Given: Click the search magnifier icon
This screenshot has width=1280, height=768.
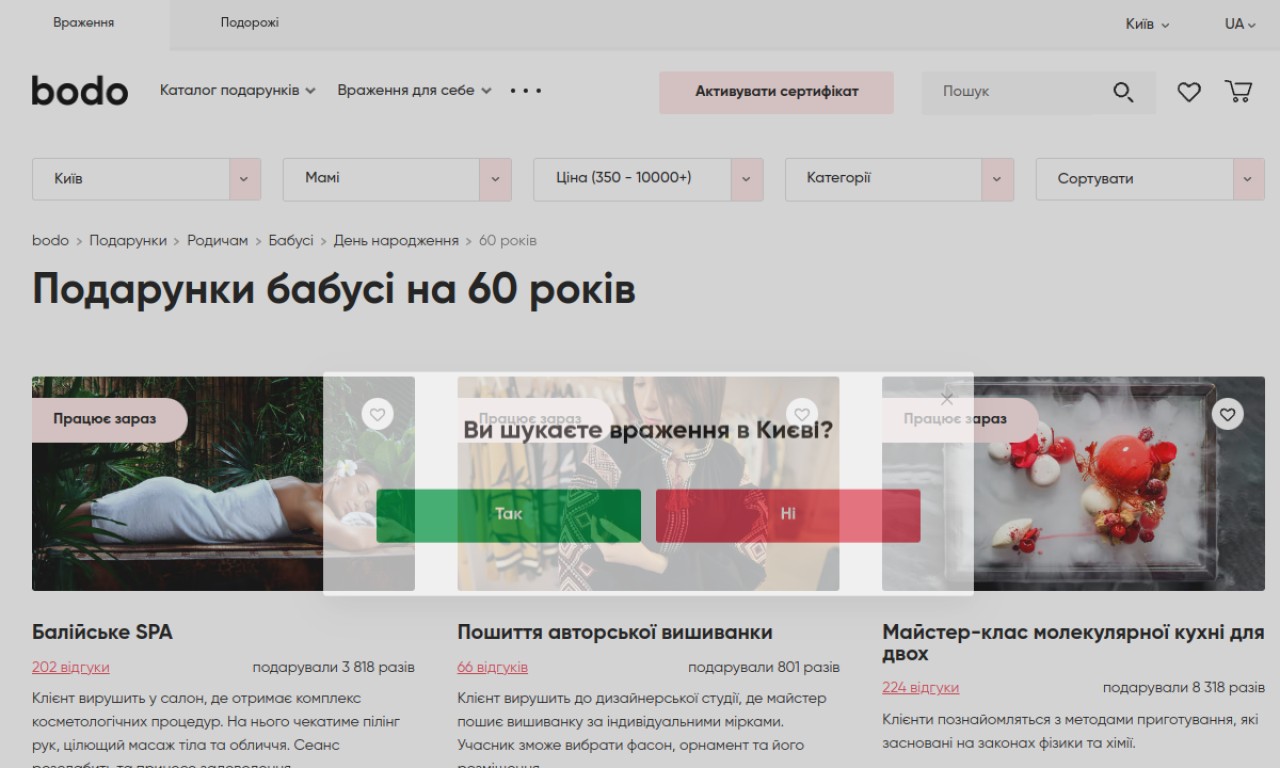Looking at the screenshot, I should [1123, 92].
